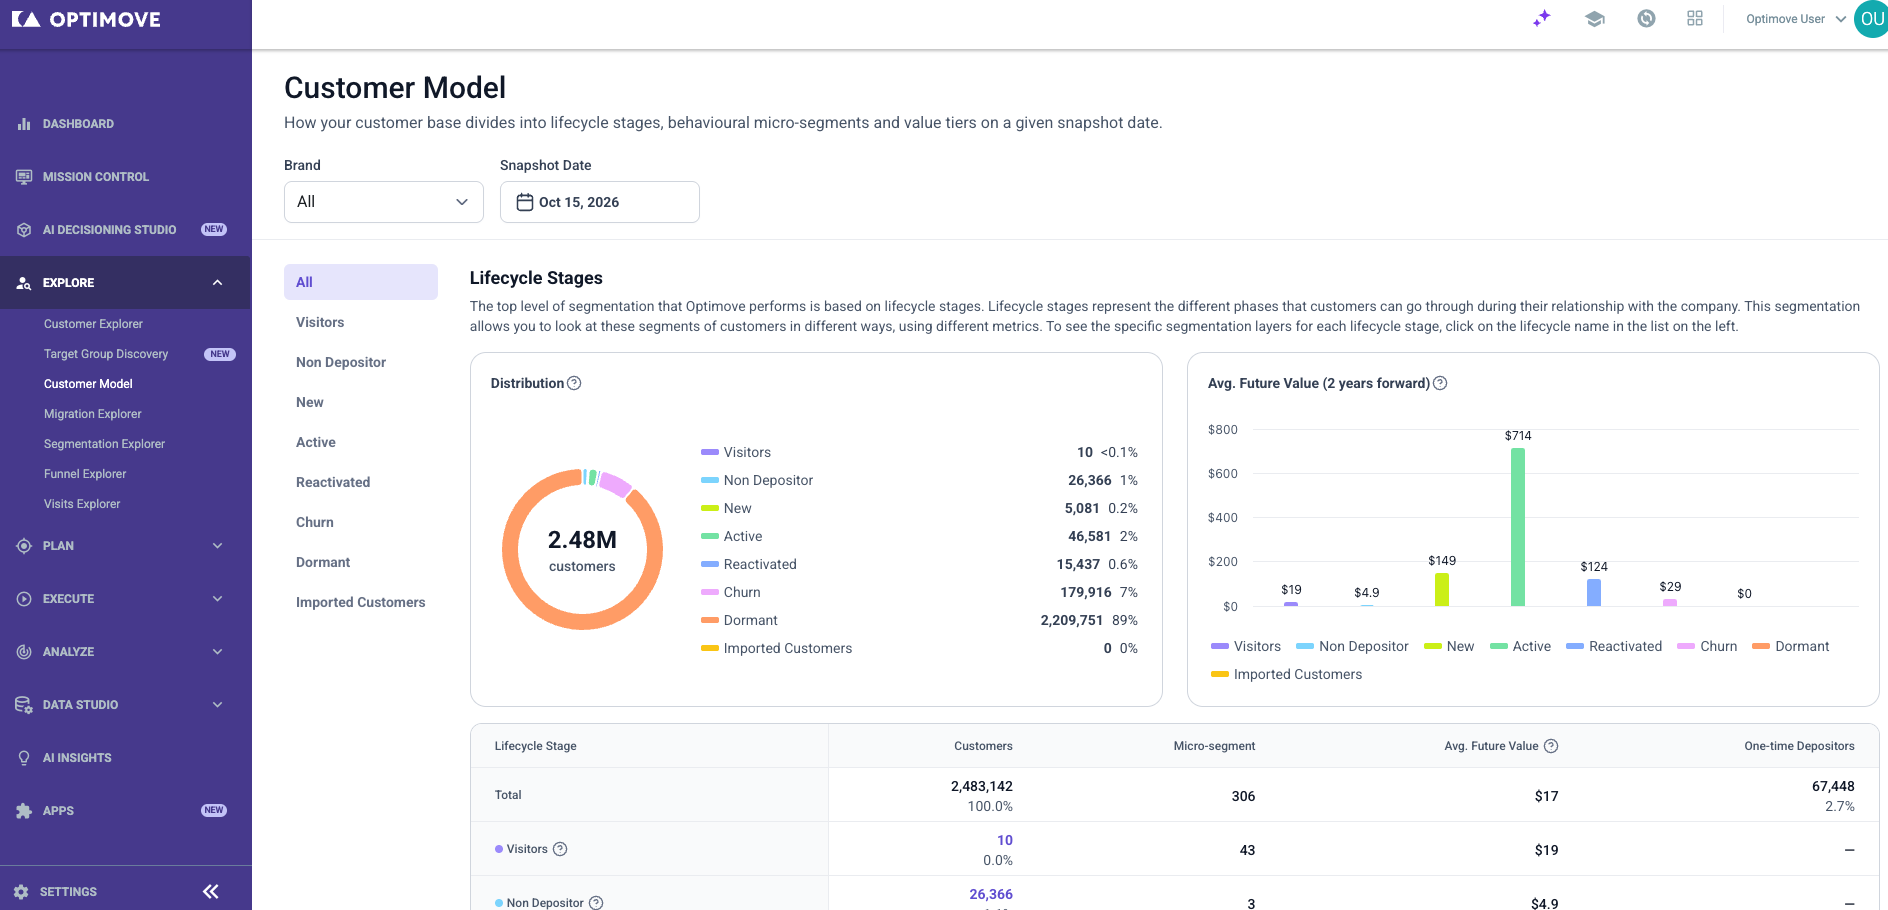1888x910 pixels.
Task: Click the Non Depositor count 26,366 link
Action: click(991, 894)
